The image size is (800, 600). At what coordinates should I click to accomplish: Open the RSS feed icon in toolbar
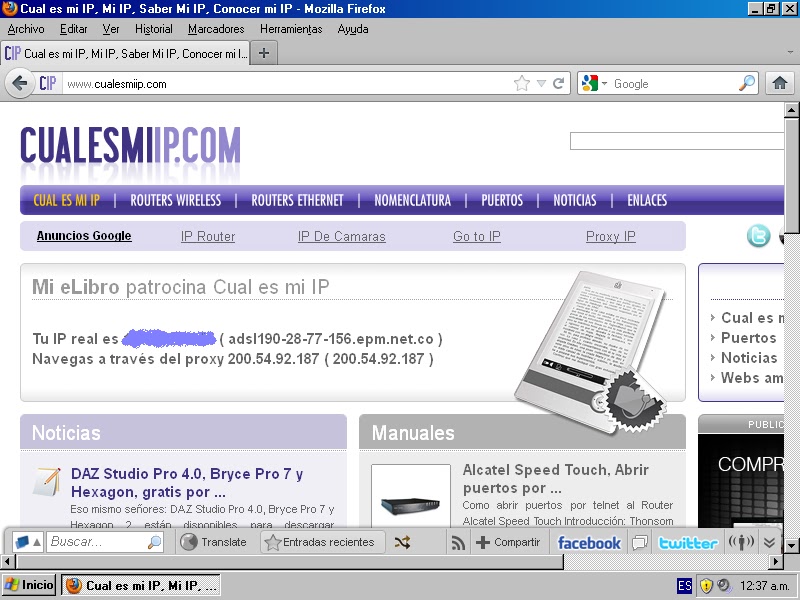point(458,543)
